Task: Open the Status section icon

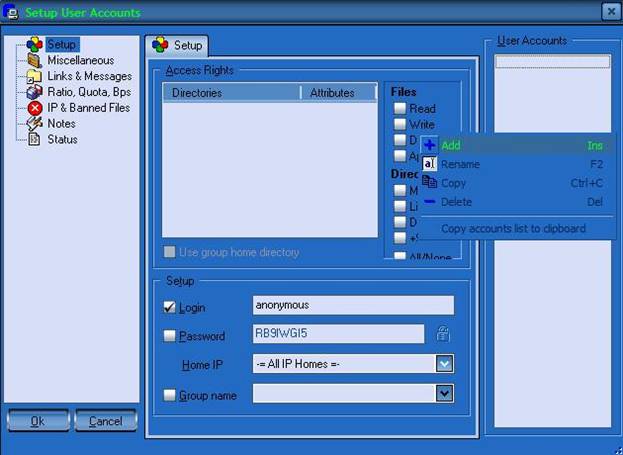Action: [x=35, y=140]
